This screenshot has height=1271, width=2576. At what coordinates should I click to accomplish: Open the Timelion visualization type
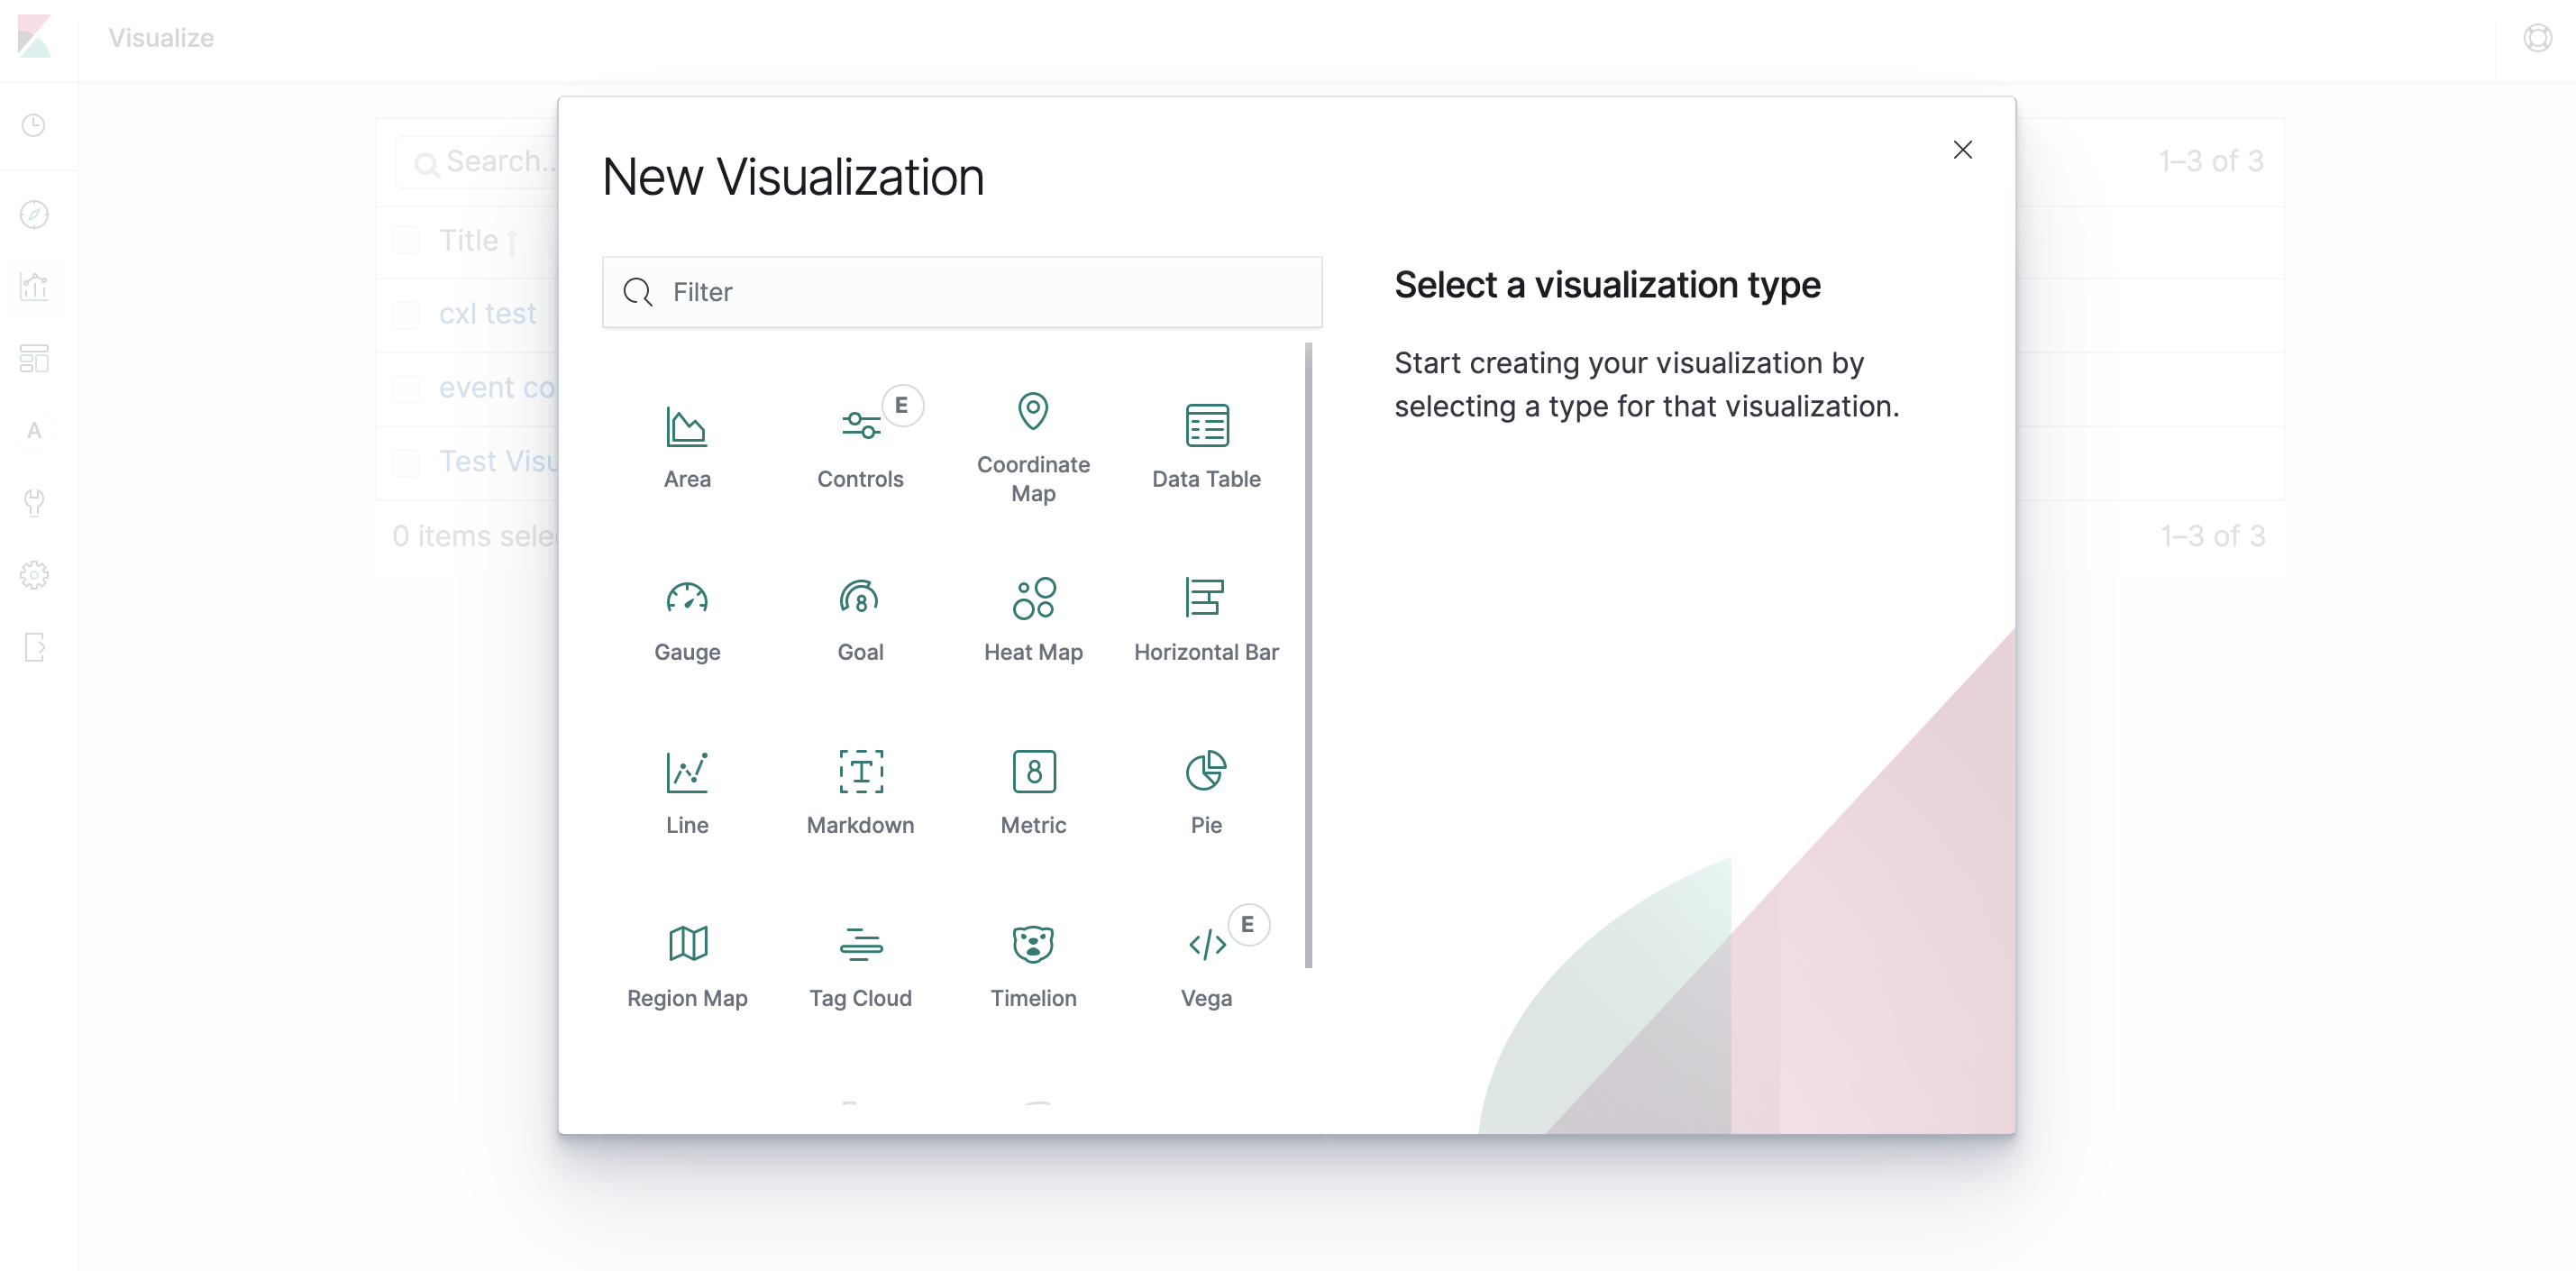point(1033,966)
